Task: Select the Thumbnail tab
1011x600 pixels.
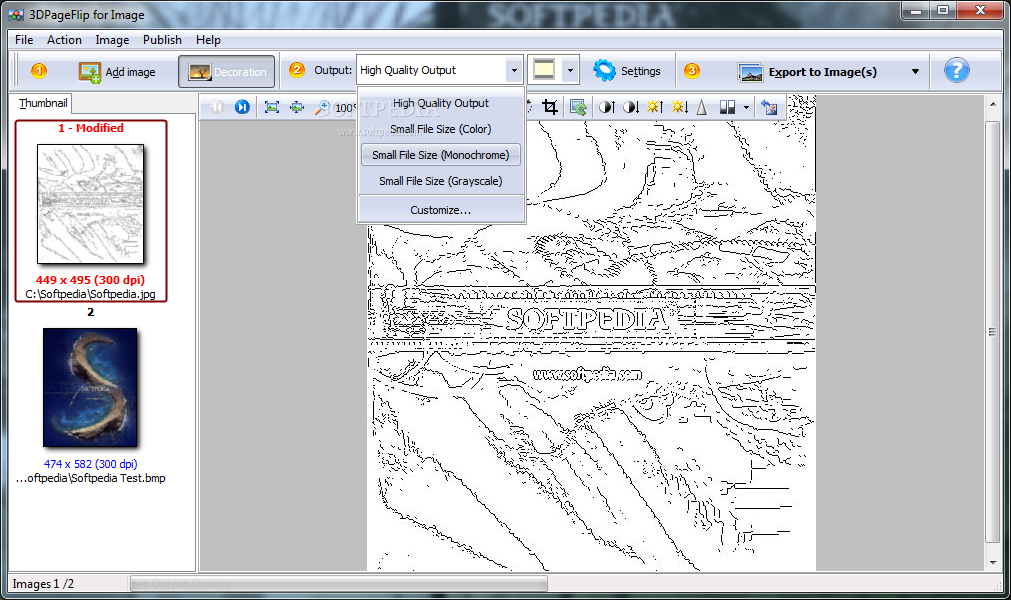Action: pos(43,103)
